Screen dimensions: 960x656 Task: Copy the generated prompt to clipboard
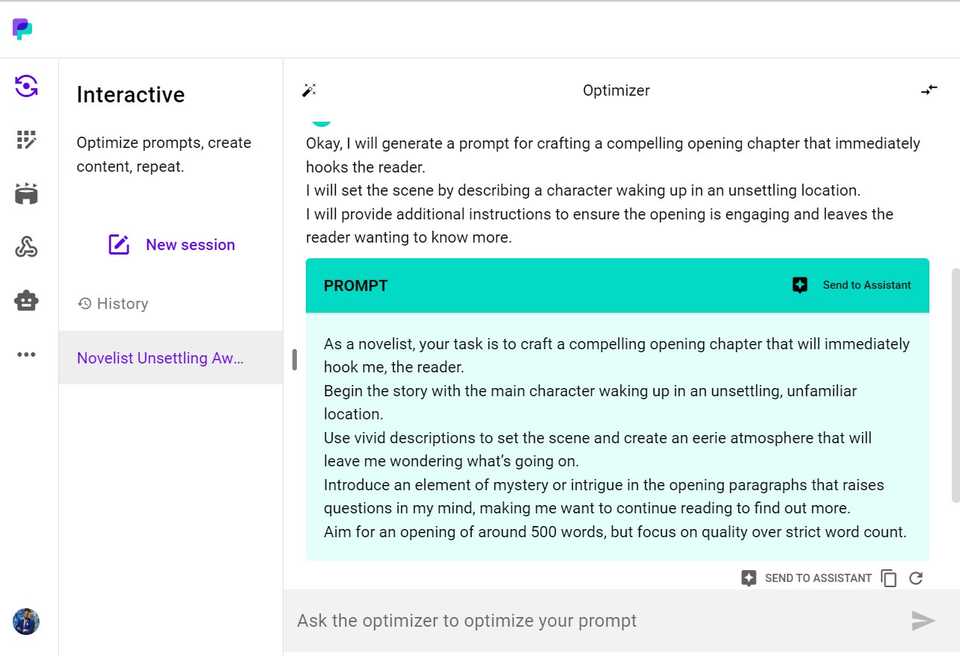click(x=889, y=578)
